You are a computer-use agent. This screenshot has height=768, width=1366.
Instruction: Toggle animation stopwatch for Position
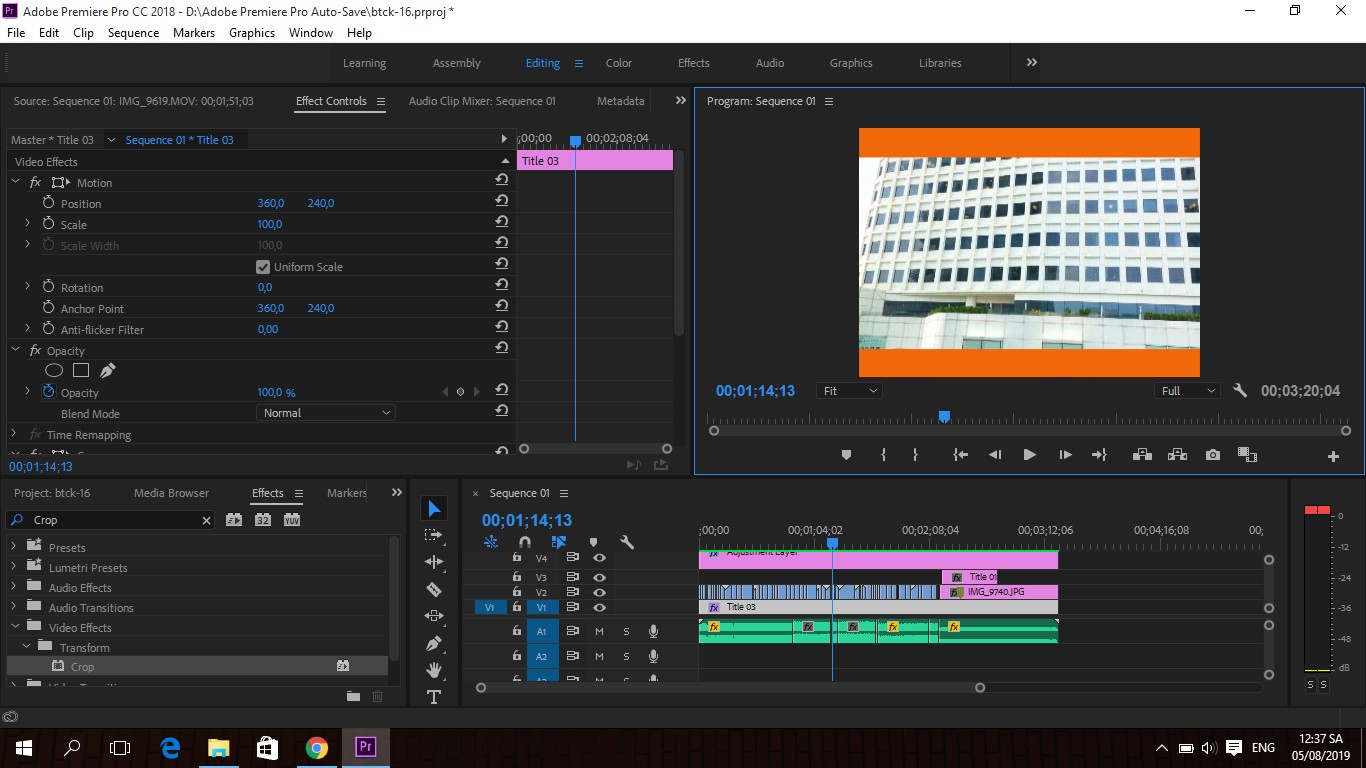click(48, 203)
